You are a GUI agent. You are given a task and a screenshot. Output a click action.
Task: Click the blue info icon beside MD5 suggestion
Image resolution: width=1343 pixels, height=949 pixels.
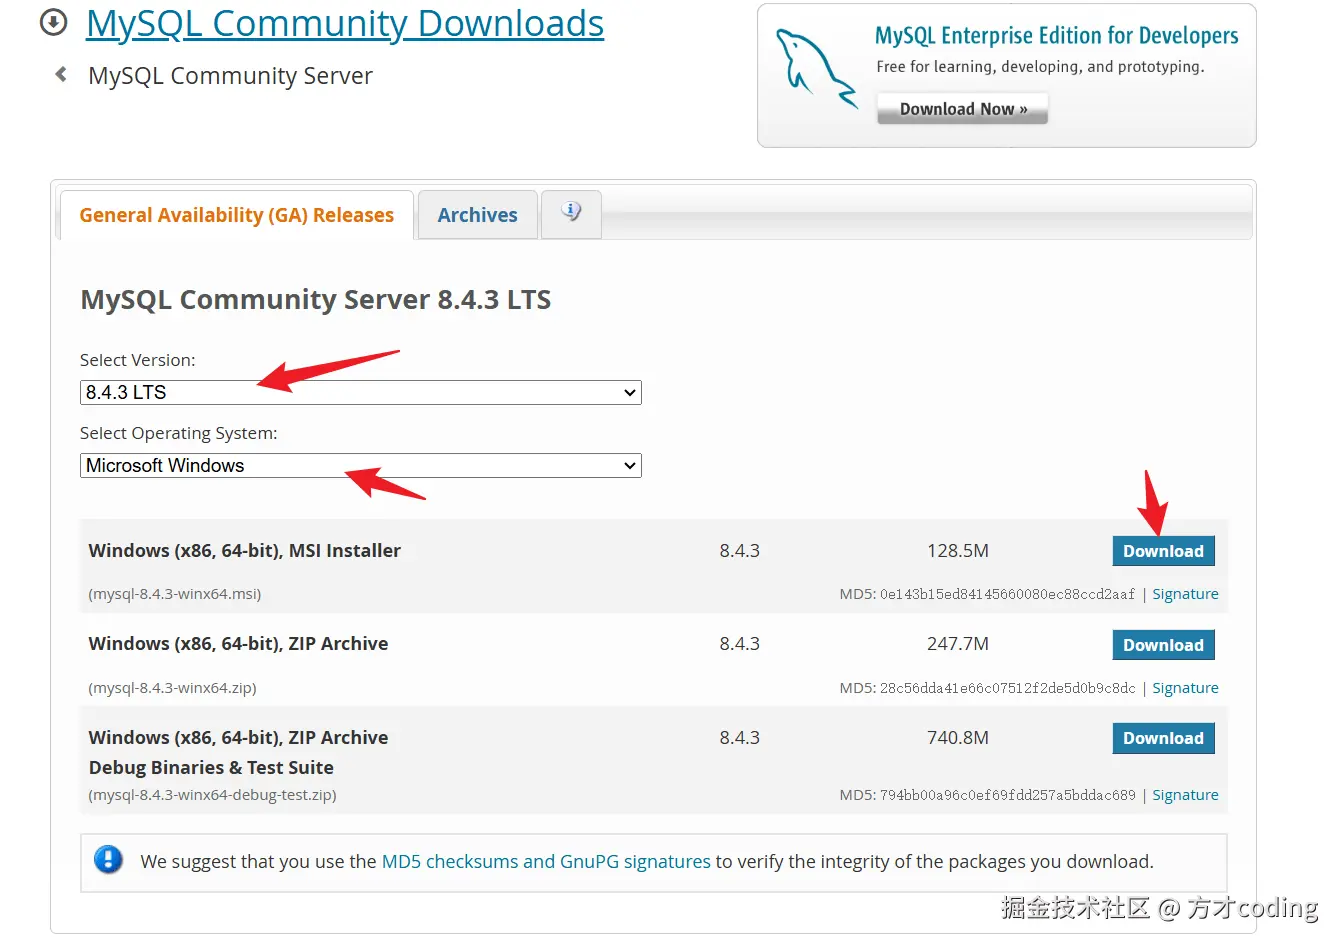(x=108, y=860)
